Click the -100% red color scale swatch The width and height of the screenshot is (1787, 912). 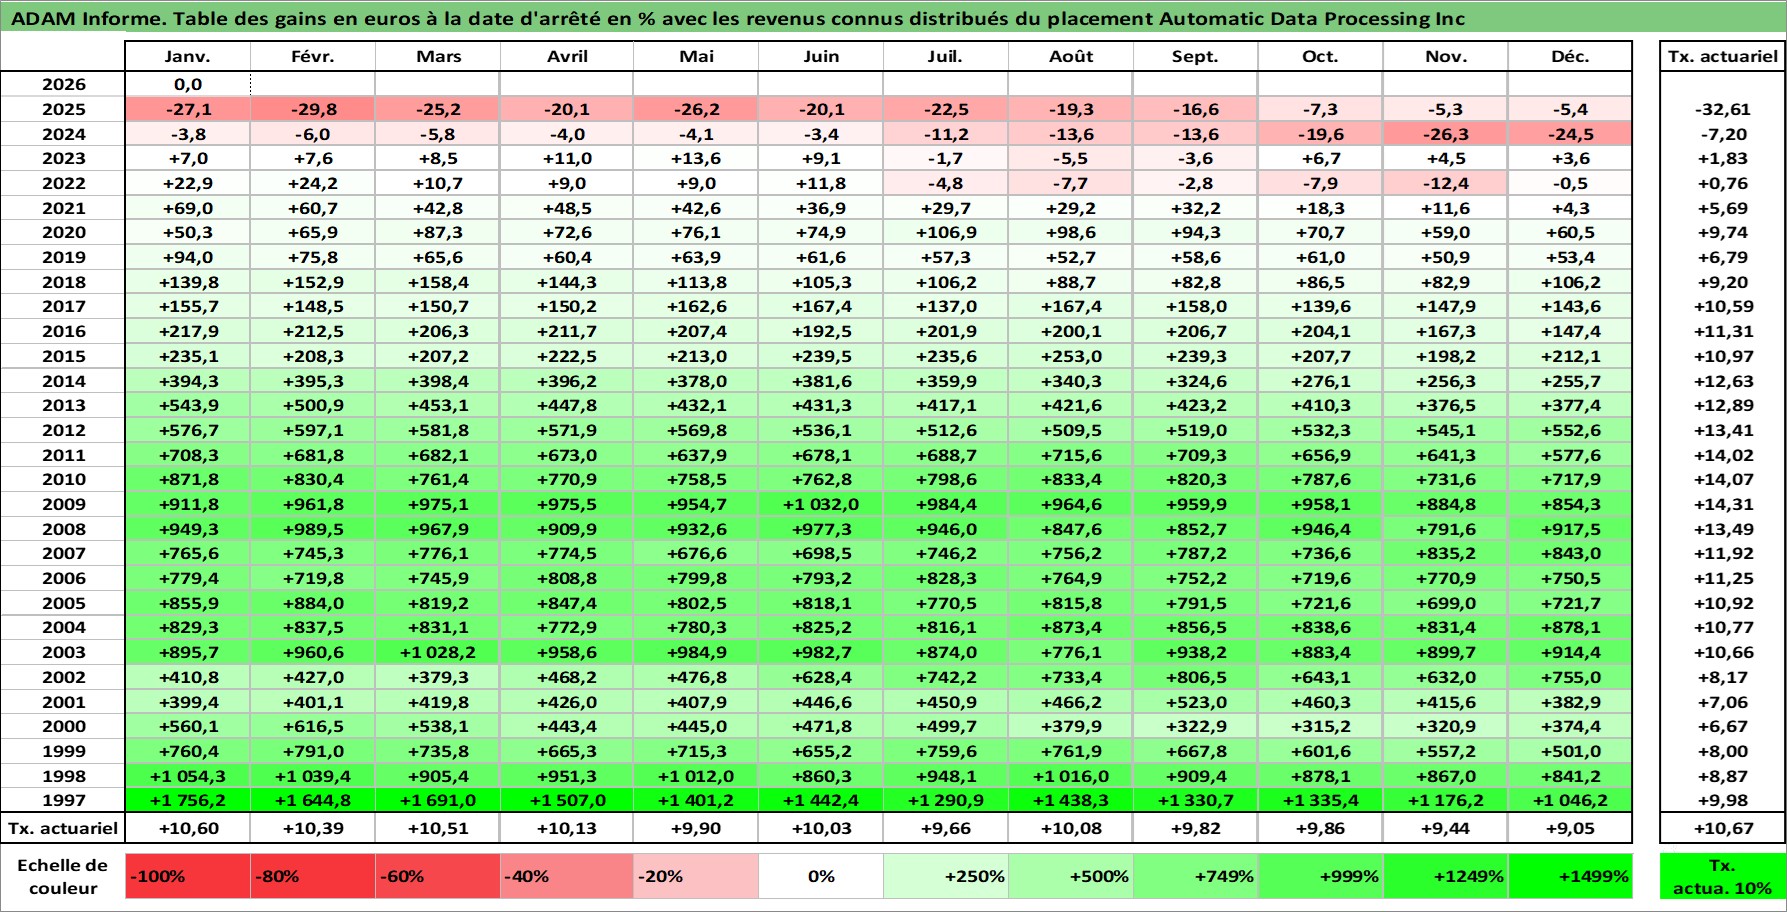[x=188, y=876]
